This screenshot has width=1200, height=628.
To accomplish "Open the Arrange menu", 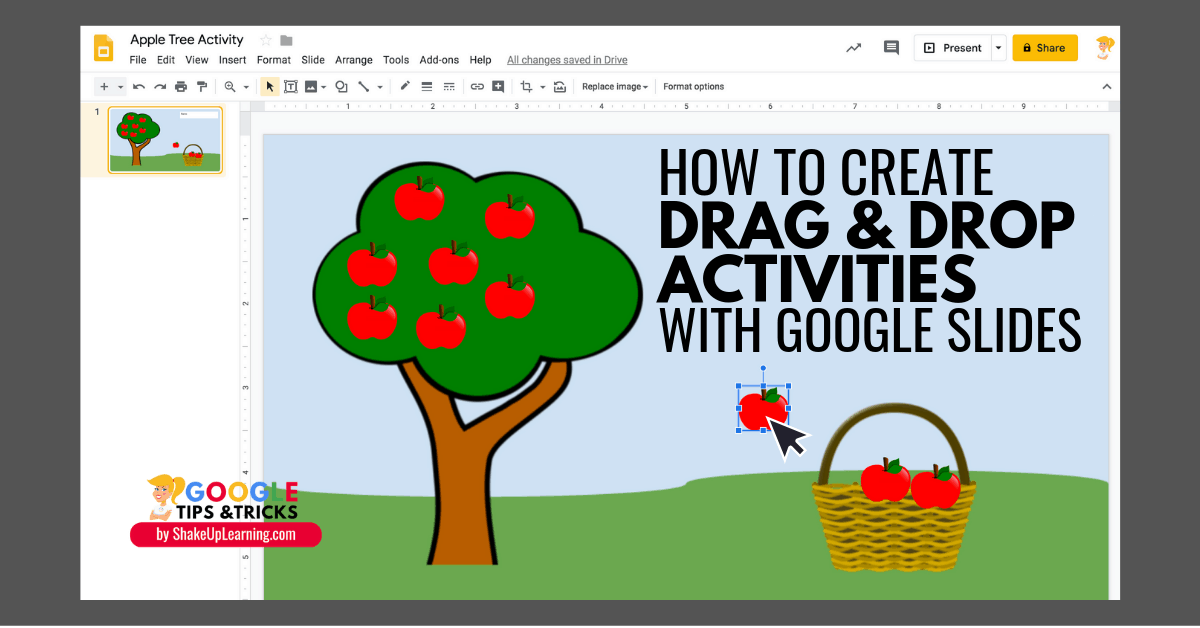I will [353, 60].
